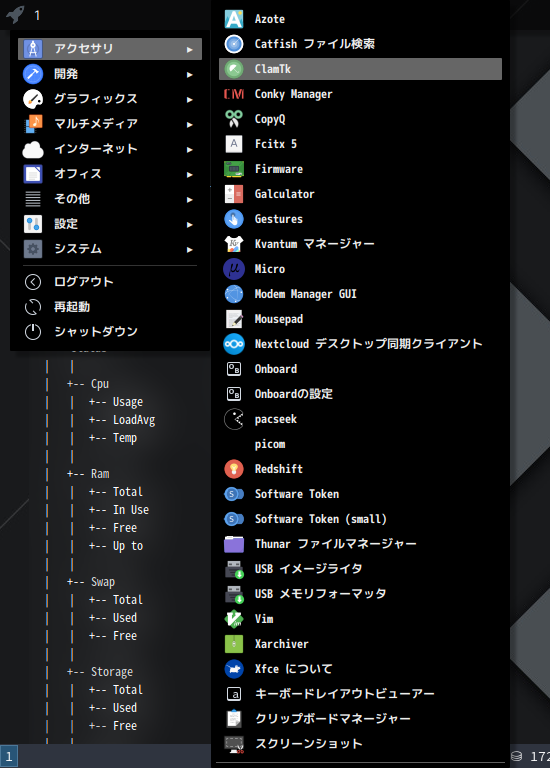Open the マルチメディア category

coord(110,124)
